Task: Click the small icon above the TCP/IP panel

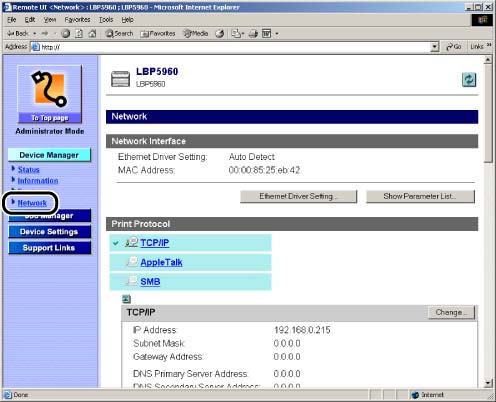Action: tap(126, 299)
